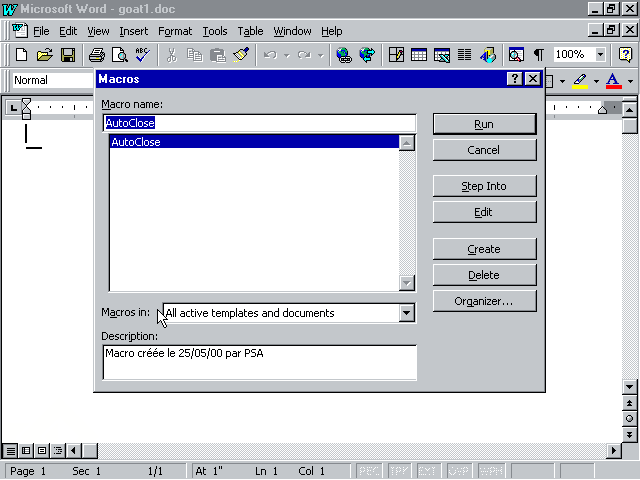This screenshot has width=640, height=480.
Task: Click the ruler tab alignment selector
Action: pyautogui.click(x=13, y=108)
